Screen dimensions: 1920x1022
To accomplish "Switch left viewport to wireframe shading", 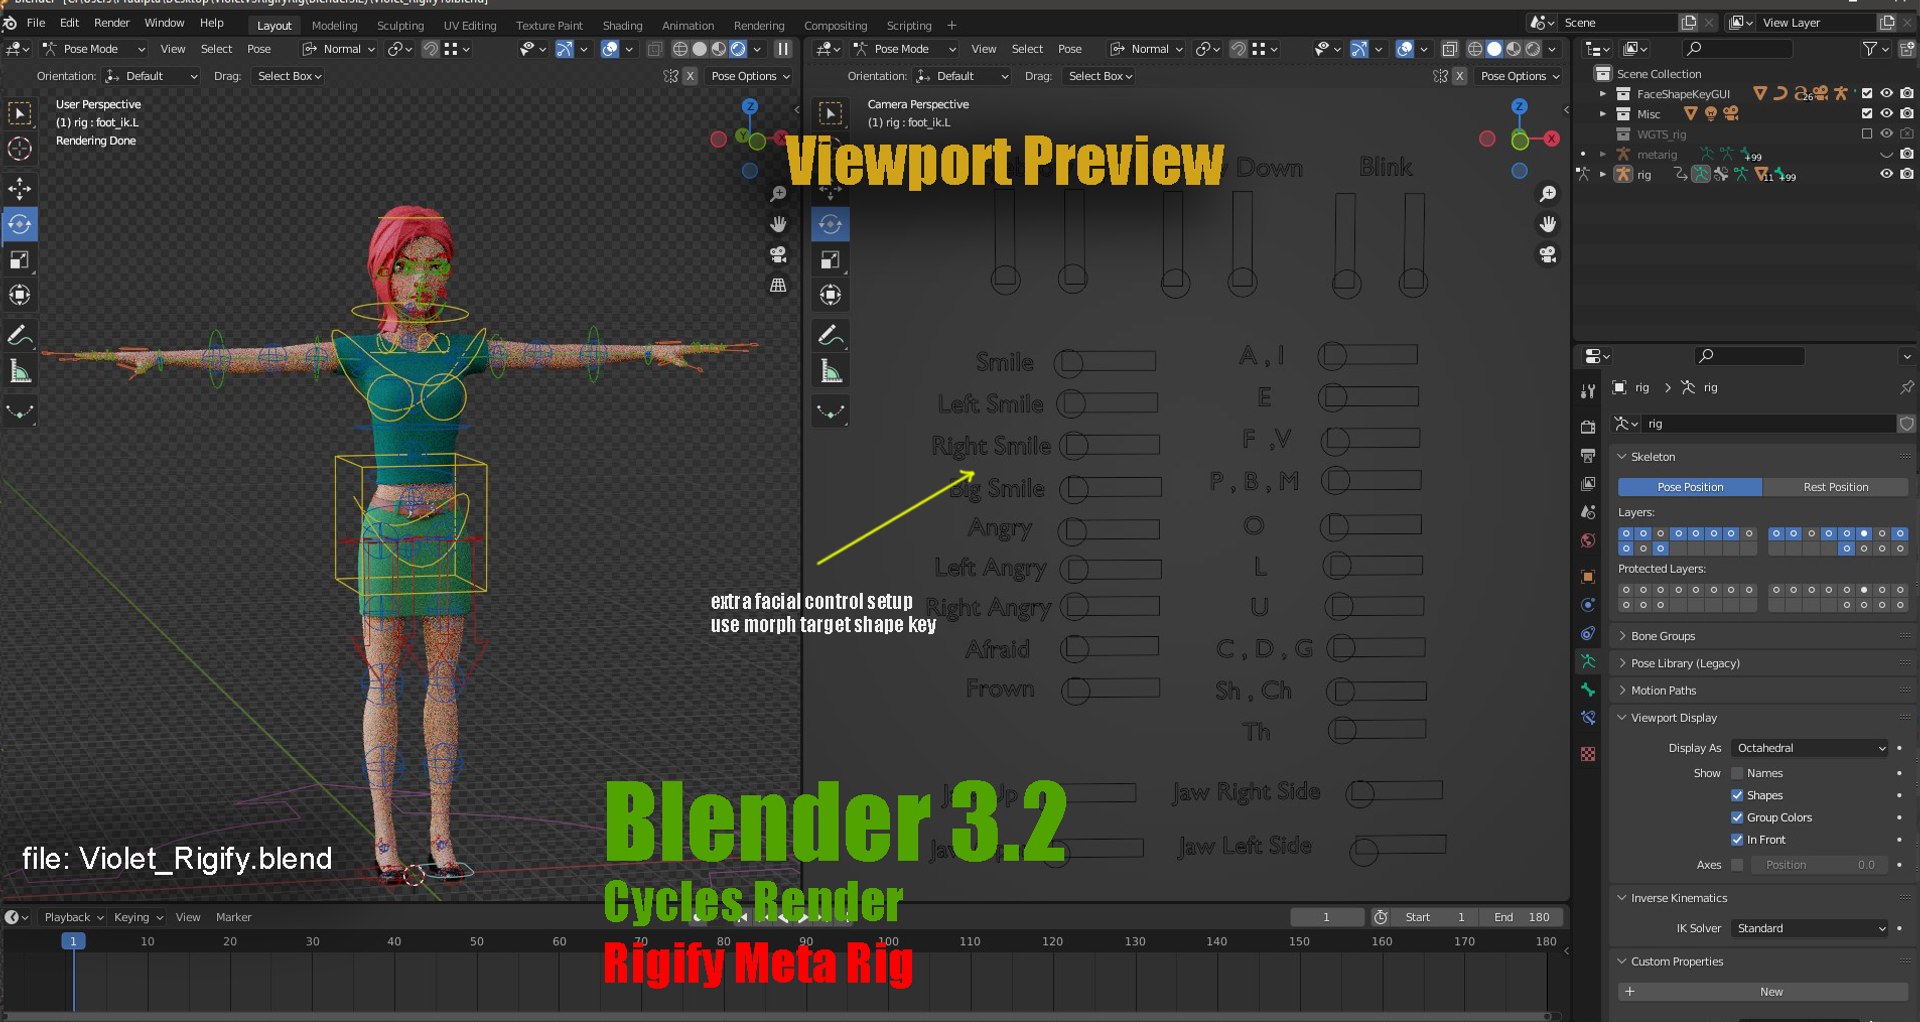I will tap(680, 49).
